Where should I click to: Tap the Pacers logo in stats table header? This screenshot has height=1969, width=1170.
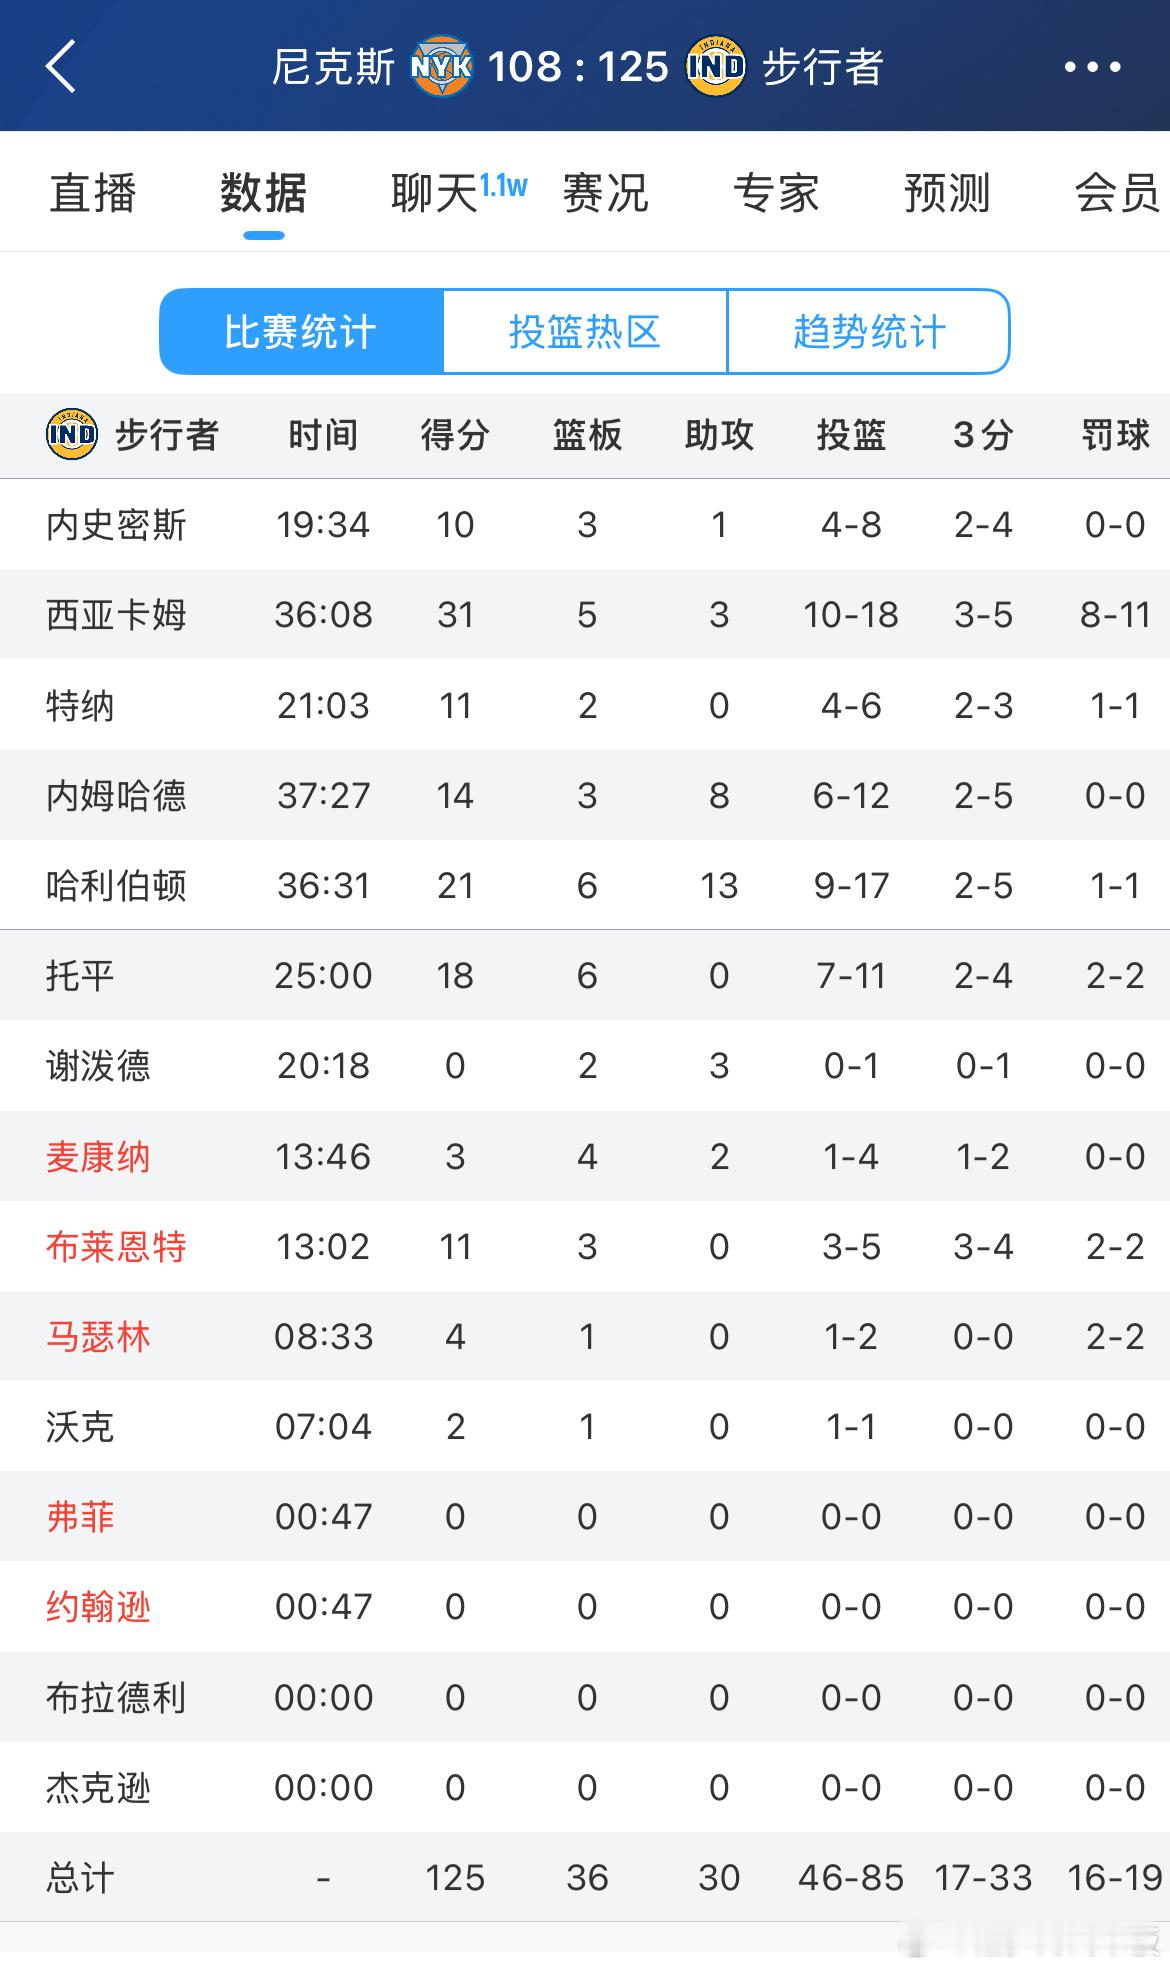(72, 435)
